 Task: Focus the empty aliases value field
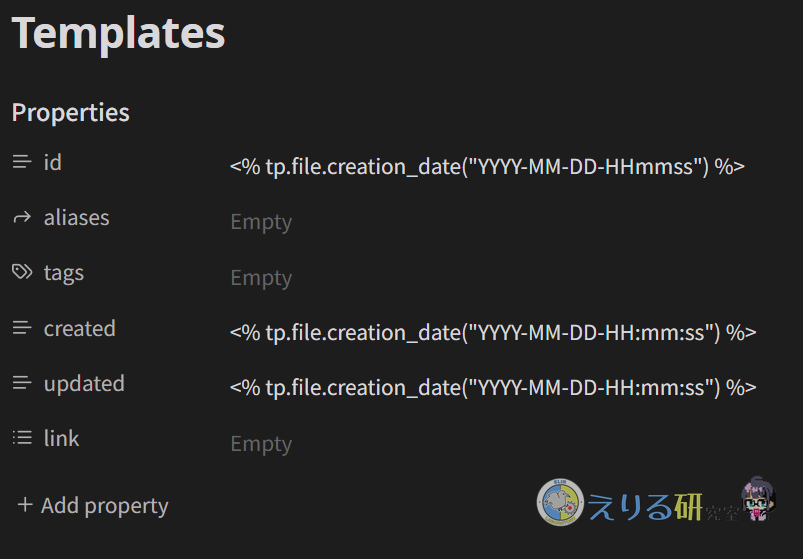[x=261, y=222]
